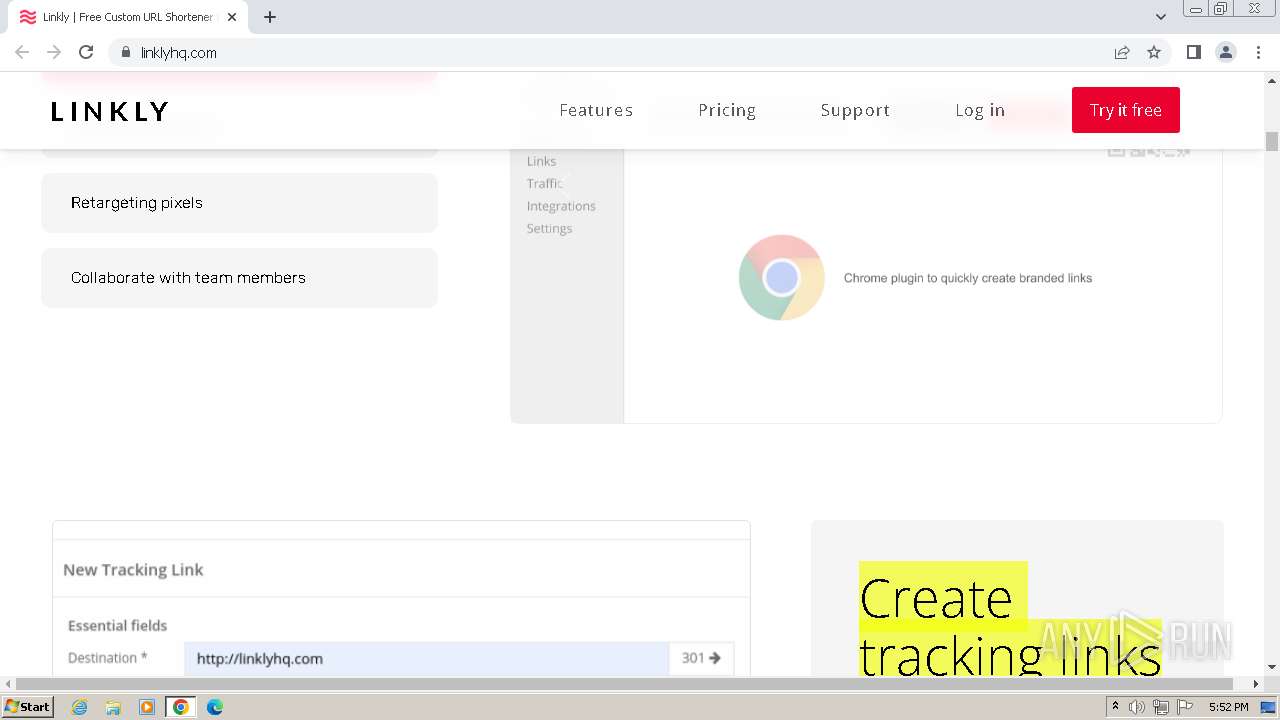Screen dimensions: 1280x720
Task: Click the Show desktop button
Action: (1269, 707)
